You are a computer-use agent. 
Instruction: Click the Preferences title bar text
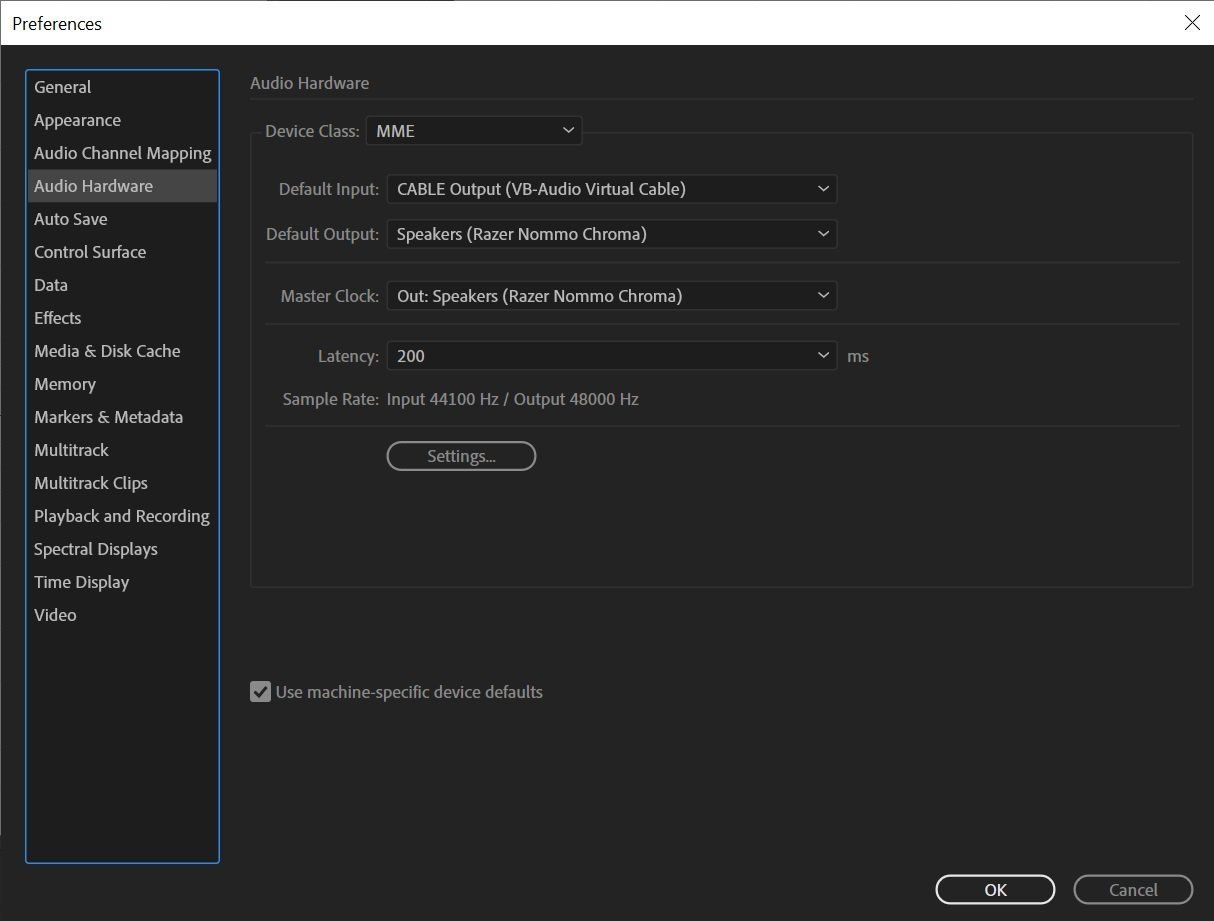click(x=57, y=23)
